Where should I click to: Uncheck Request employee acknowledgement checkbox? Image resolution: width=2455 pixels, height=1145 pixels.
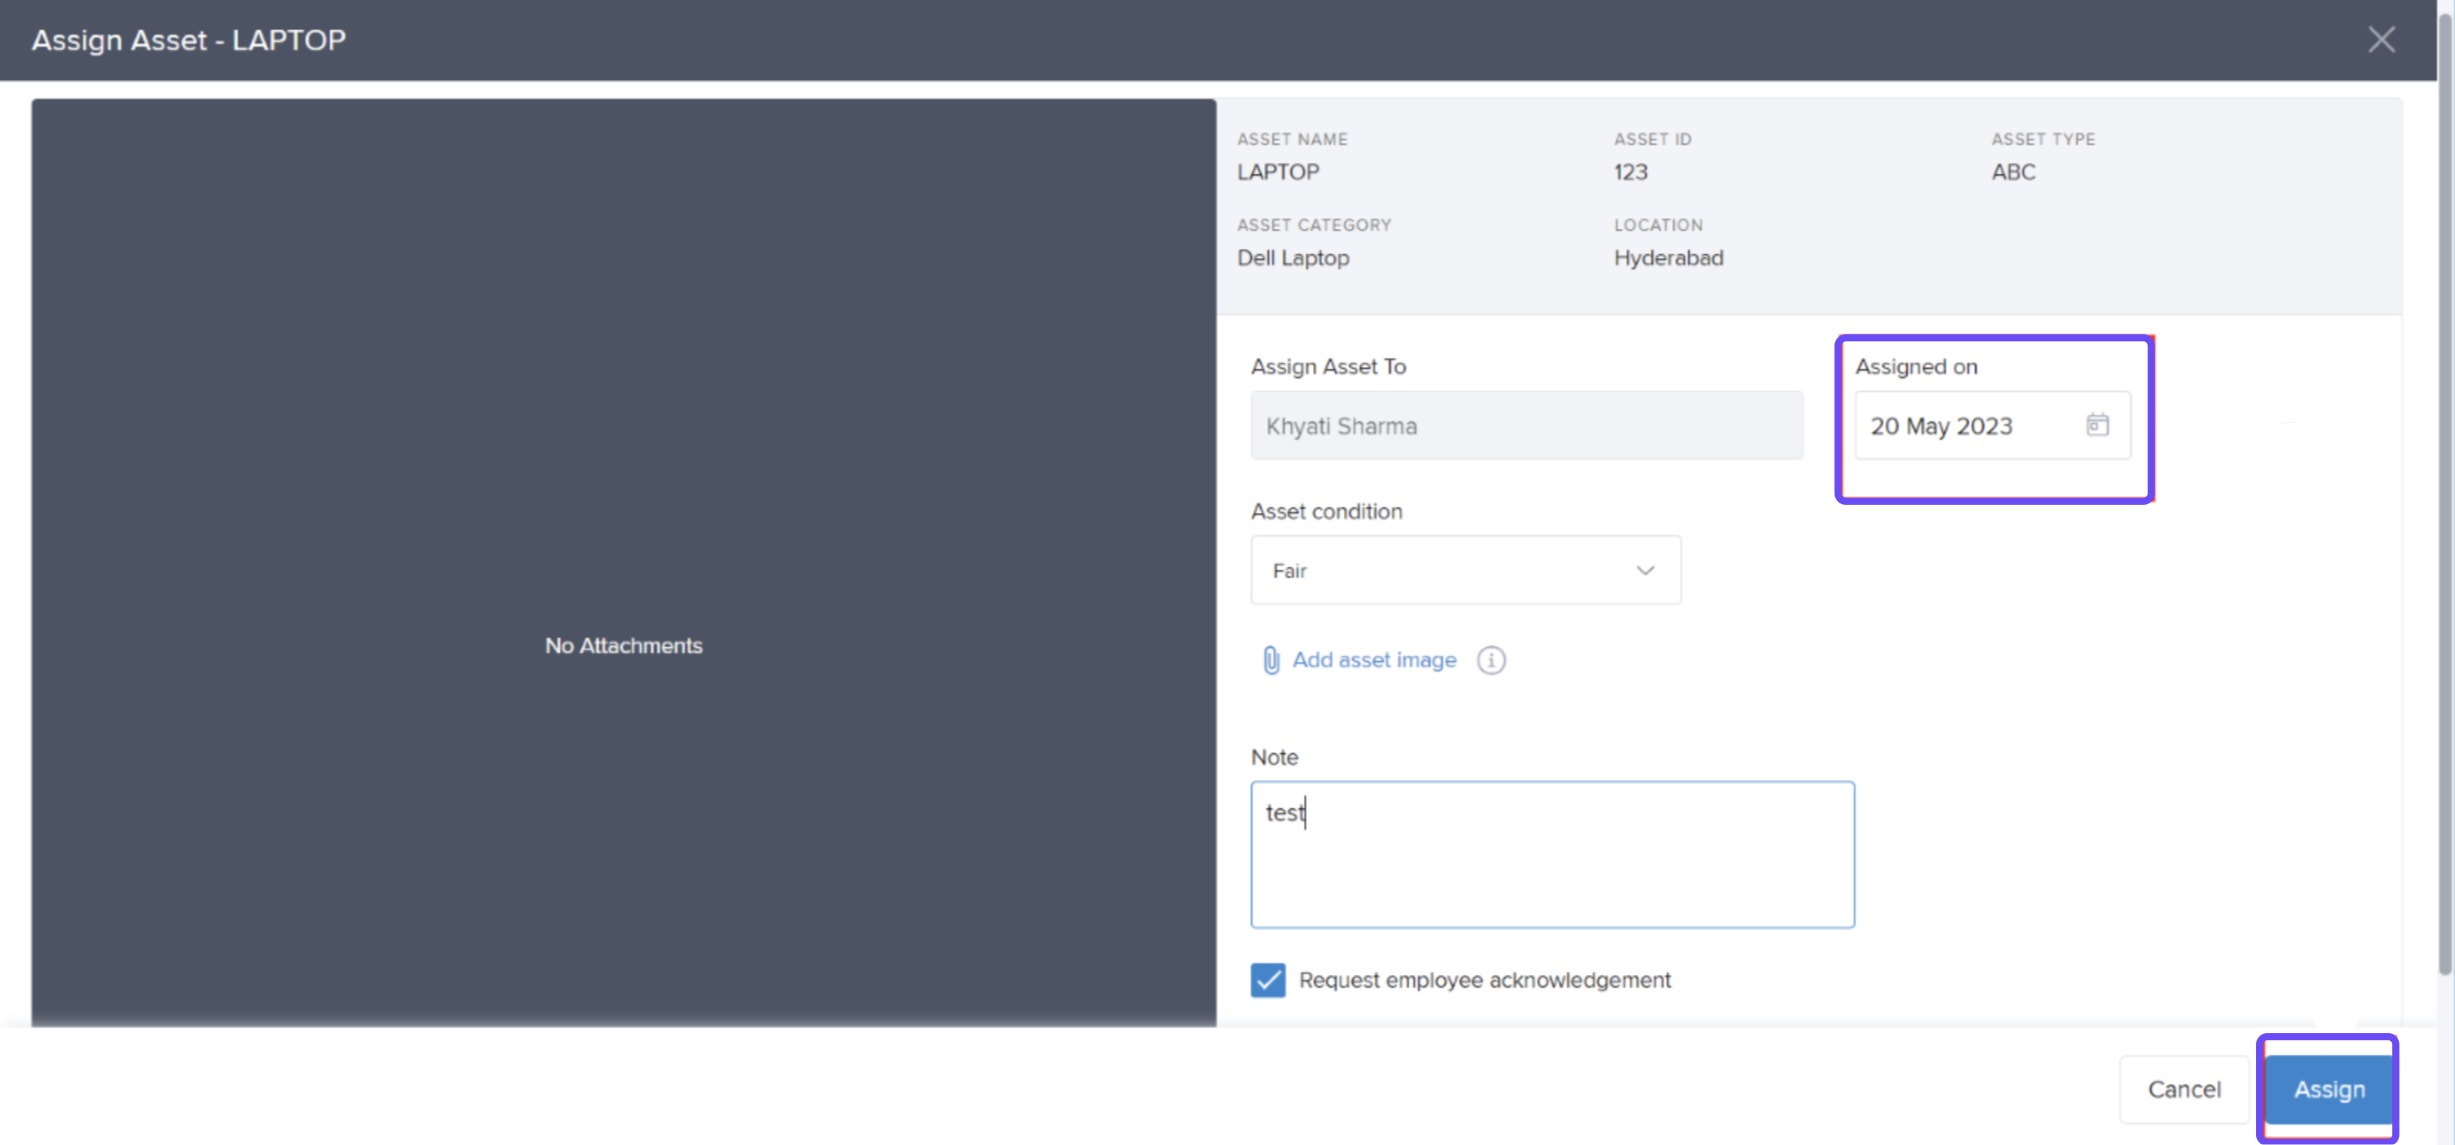pos(1267,980)
